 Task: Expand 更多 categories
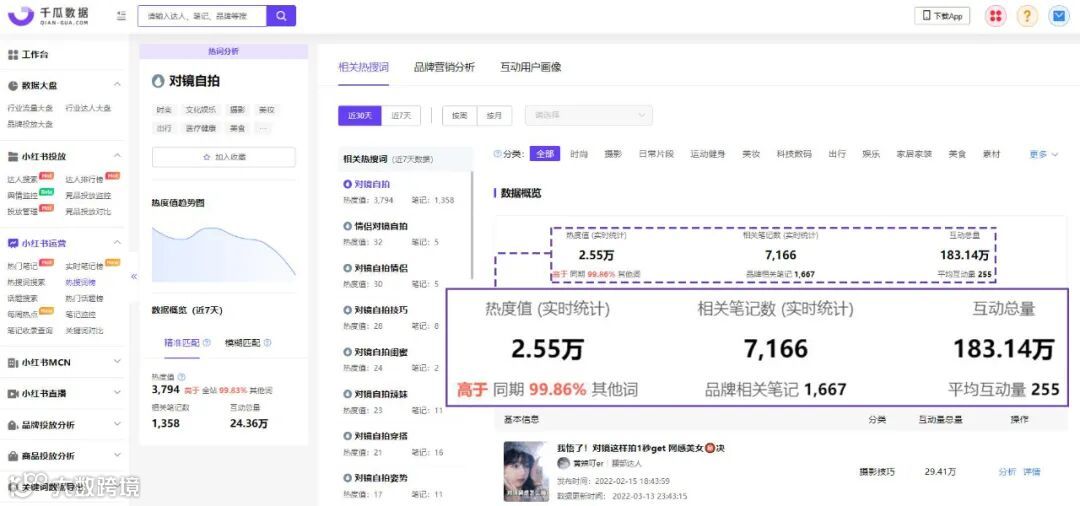(x=1043, y=154)
